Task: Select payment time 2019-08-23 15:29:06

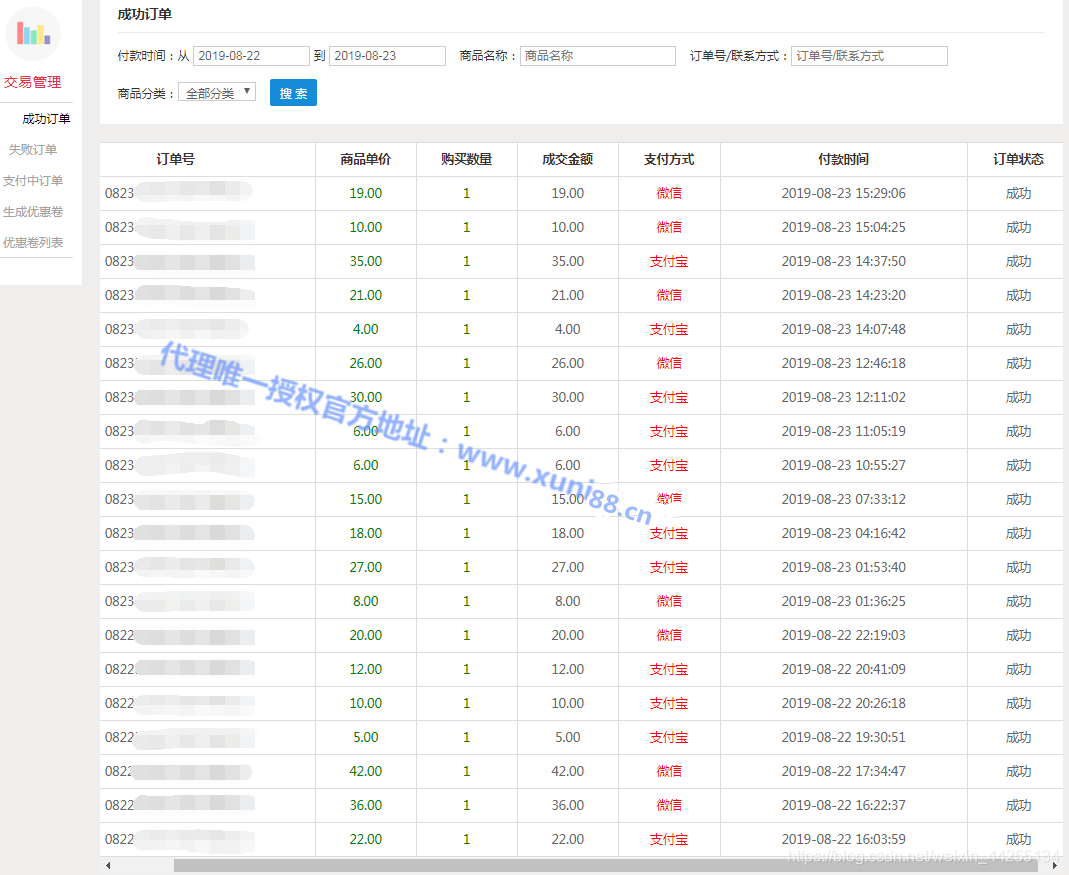Action: [x=843, y=193]
